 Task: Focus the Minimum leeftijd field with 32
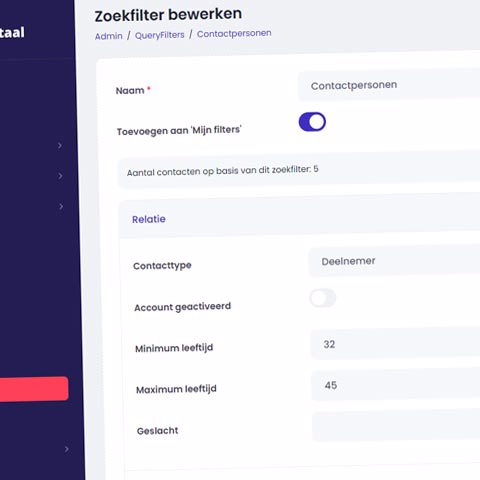(395, 343)
